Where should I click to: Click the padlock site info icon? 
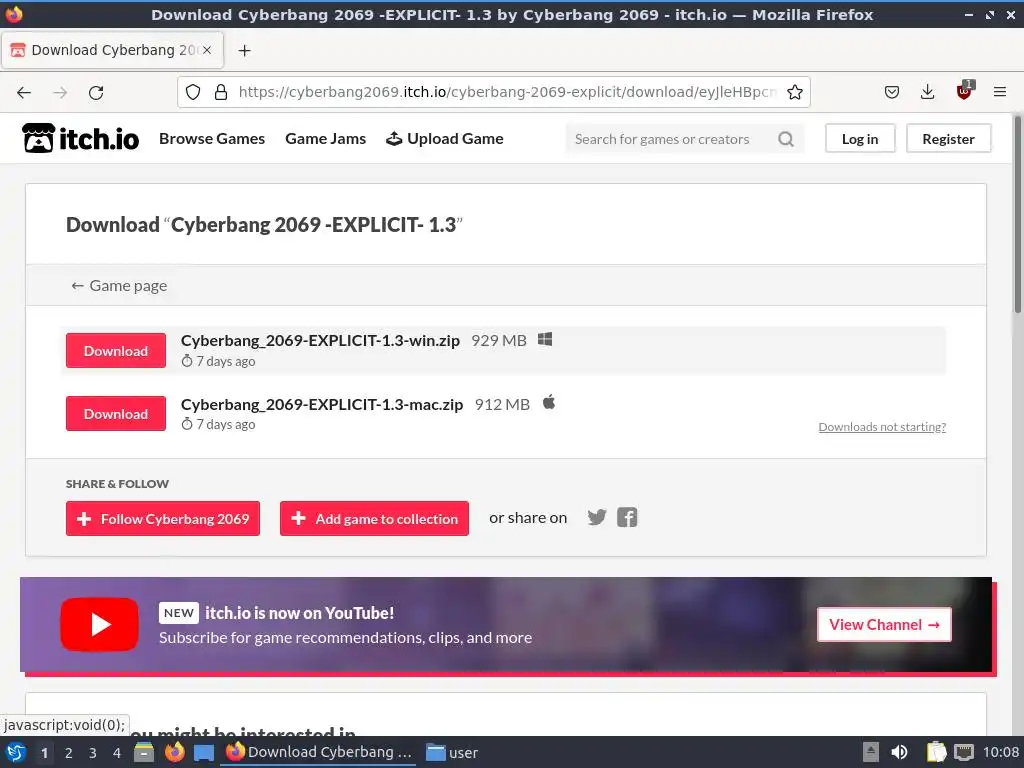(x=221, y=92)
